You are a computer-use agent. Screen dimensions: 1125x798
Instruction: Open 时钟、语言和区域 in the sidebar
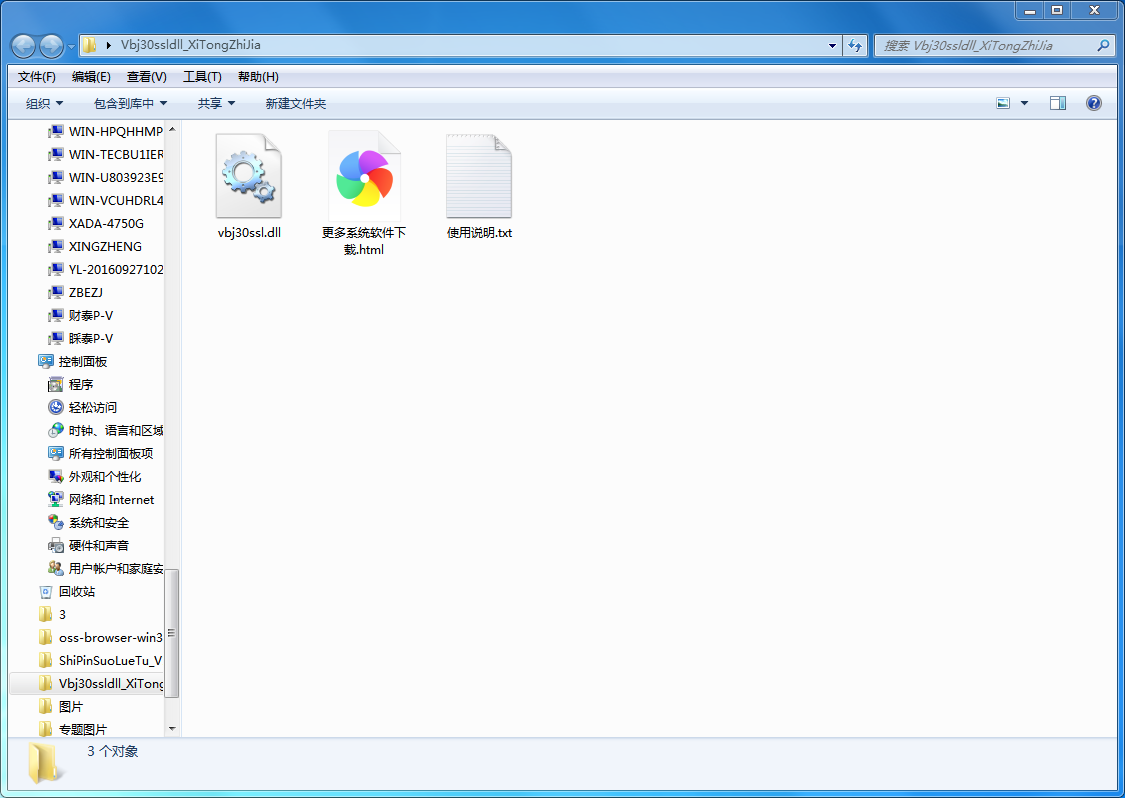(105, 431)
